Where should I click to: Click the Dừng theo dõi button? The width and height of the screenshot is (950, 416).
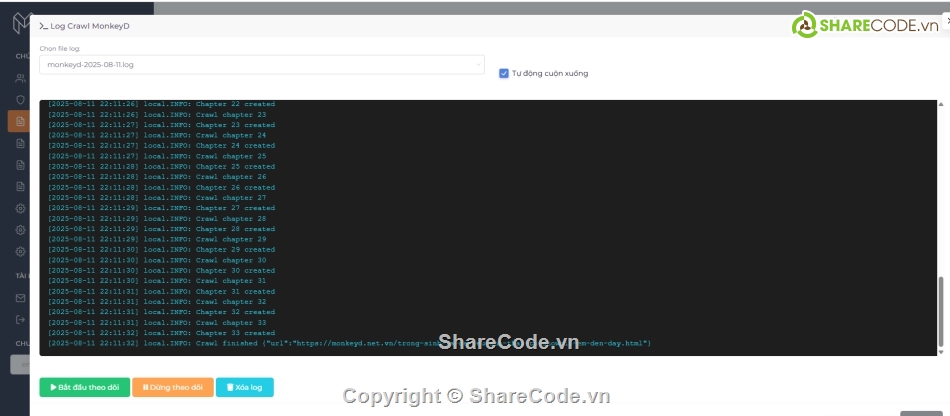[x=173, y=388]
